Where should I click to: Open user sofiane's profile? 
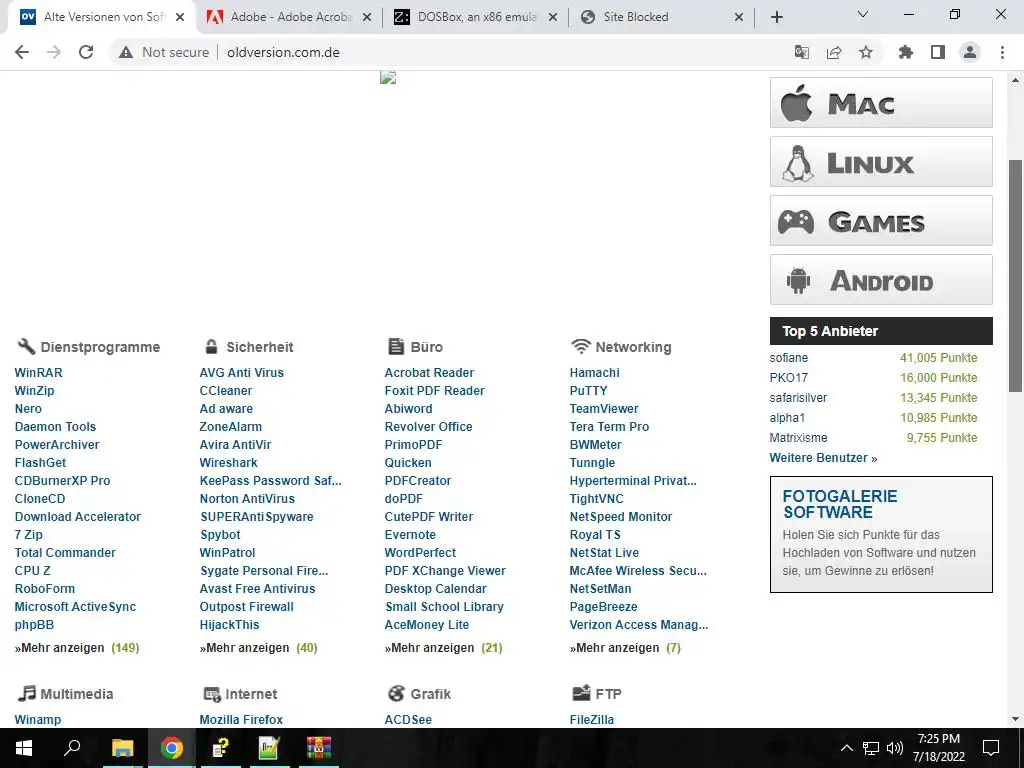pyautogui.click(x=788, y=358)
